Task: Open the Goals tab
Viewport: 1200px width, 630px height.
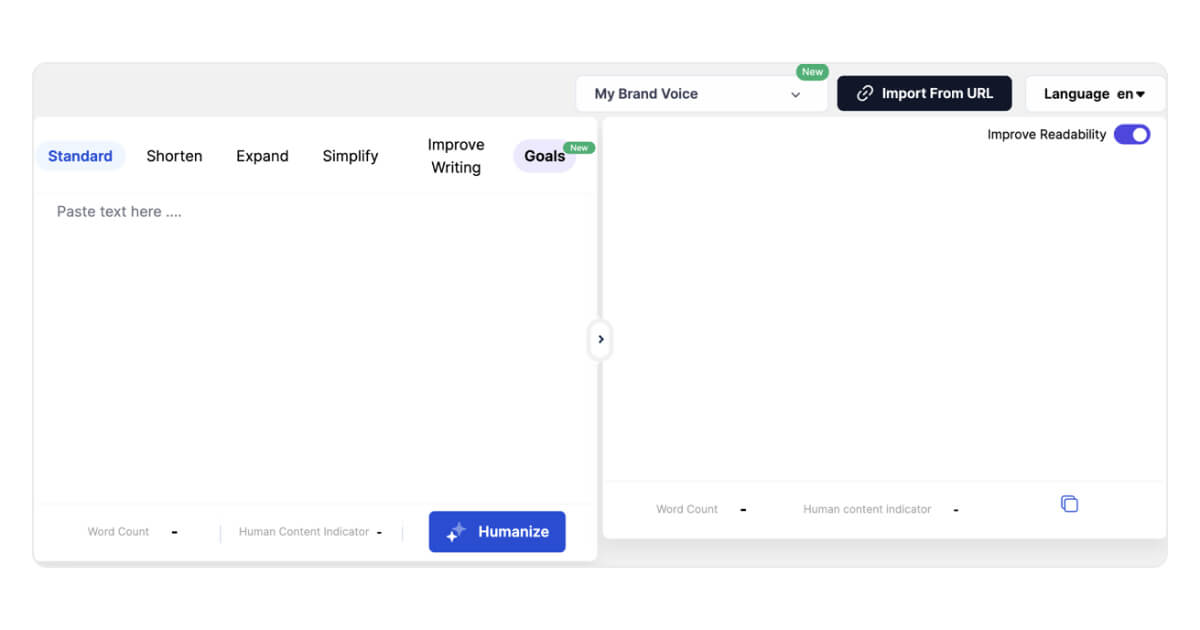Action: [545, 156]
